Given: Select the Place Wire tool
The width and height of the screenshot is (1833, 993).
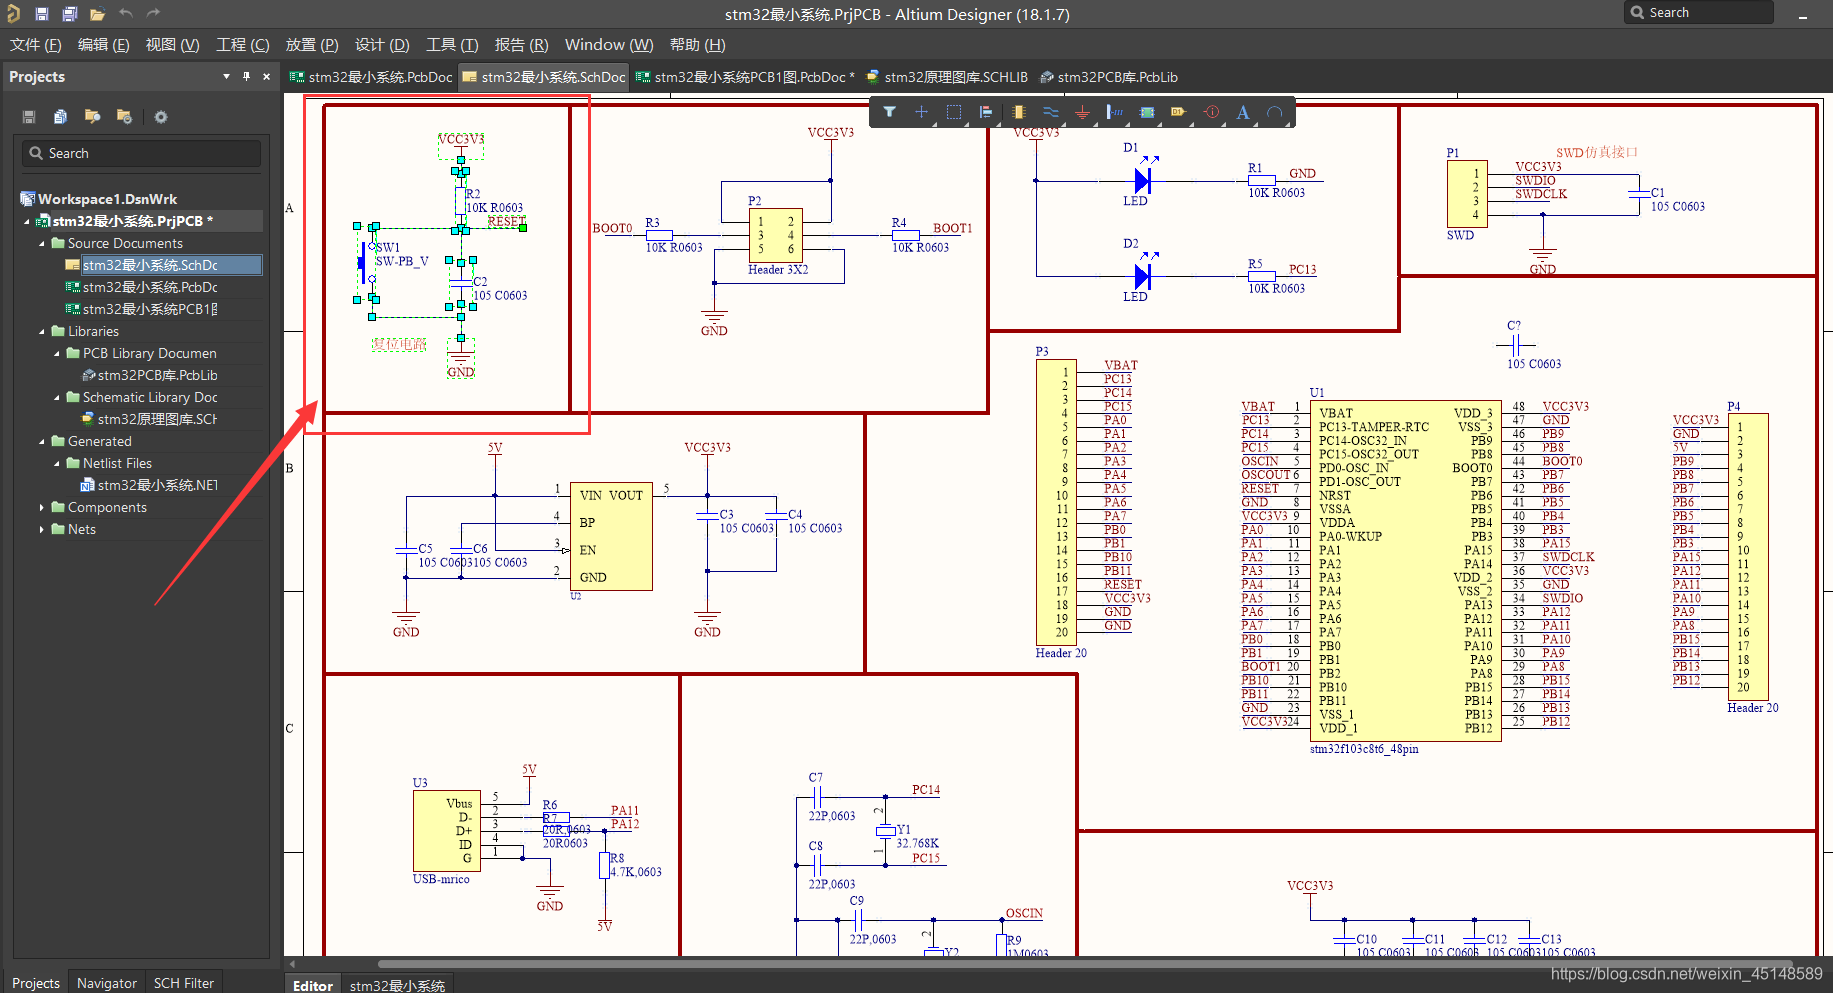Looking at the screenshot, I should (x=1050, y=112).
